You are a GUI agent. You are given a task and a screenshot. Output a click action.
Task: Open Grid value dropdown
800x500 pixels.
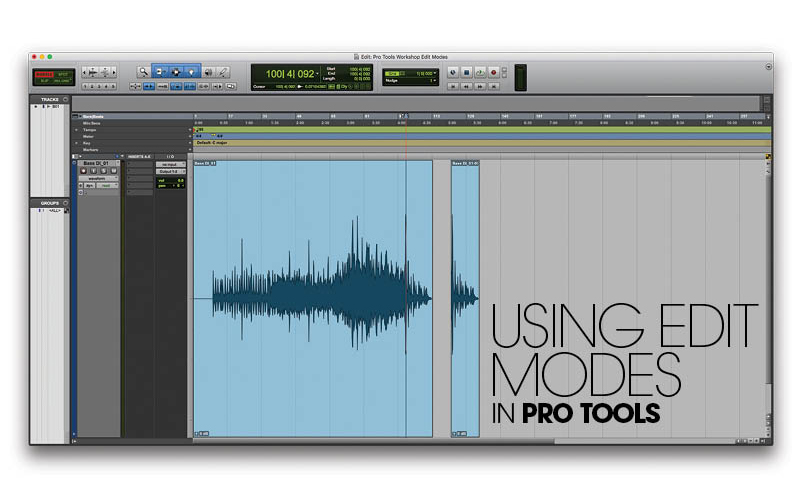click(434, 73)
